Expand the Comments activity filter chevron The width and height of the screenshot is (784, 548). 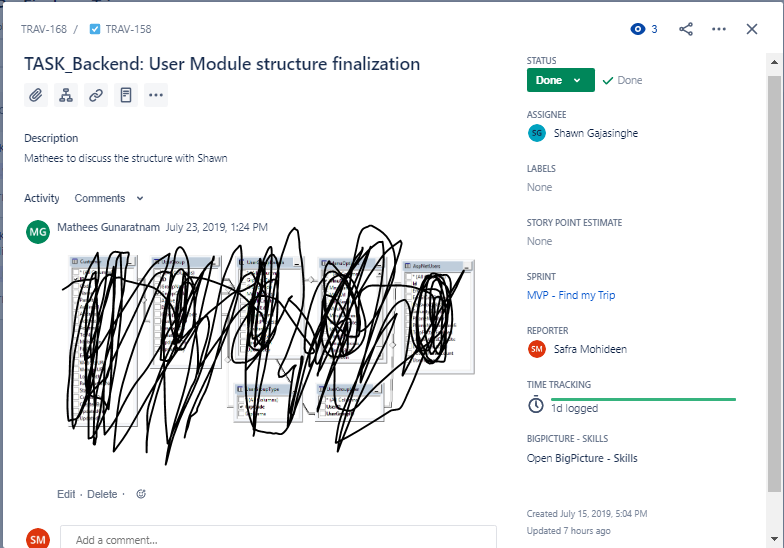pyautogui.click(x=140, y=198)
